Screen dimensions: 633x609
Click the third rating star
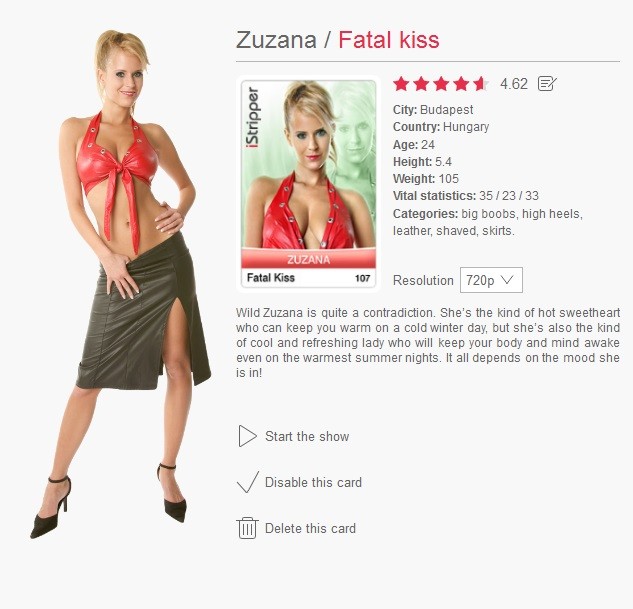pos(441,84)
